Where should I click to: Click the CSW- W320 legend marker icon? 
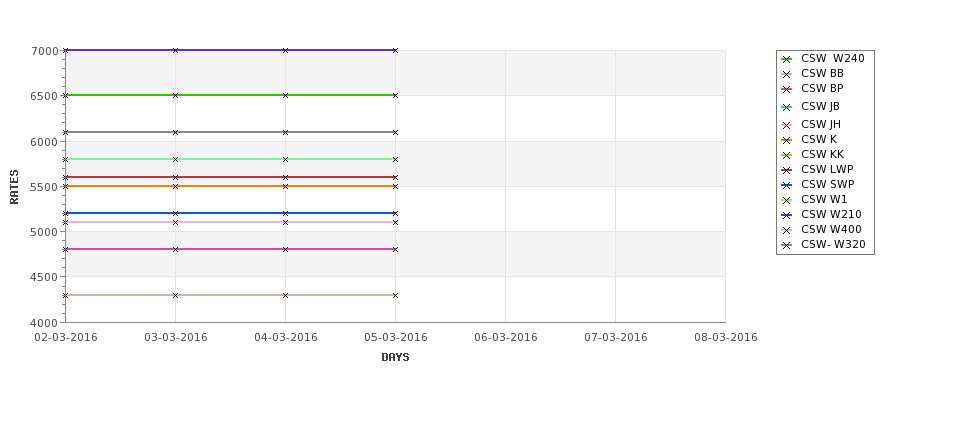(x=786, y=245)
